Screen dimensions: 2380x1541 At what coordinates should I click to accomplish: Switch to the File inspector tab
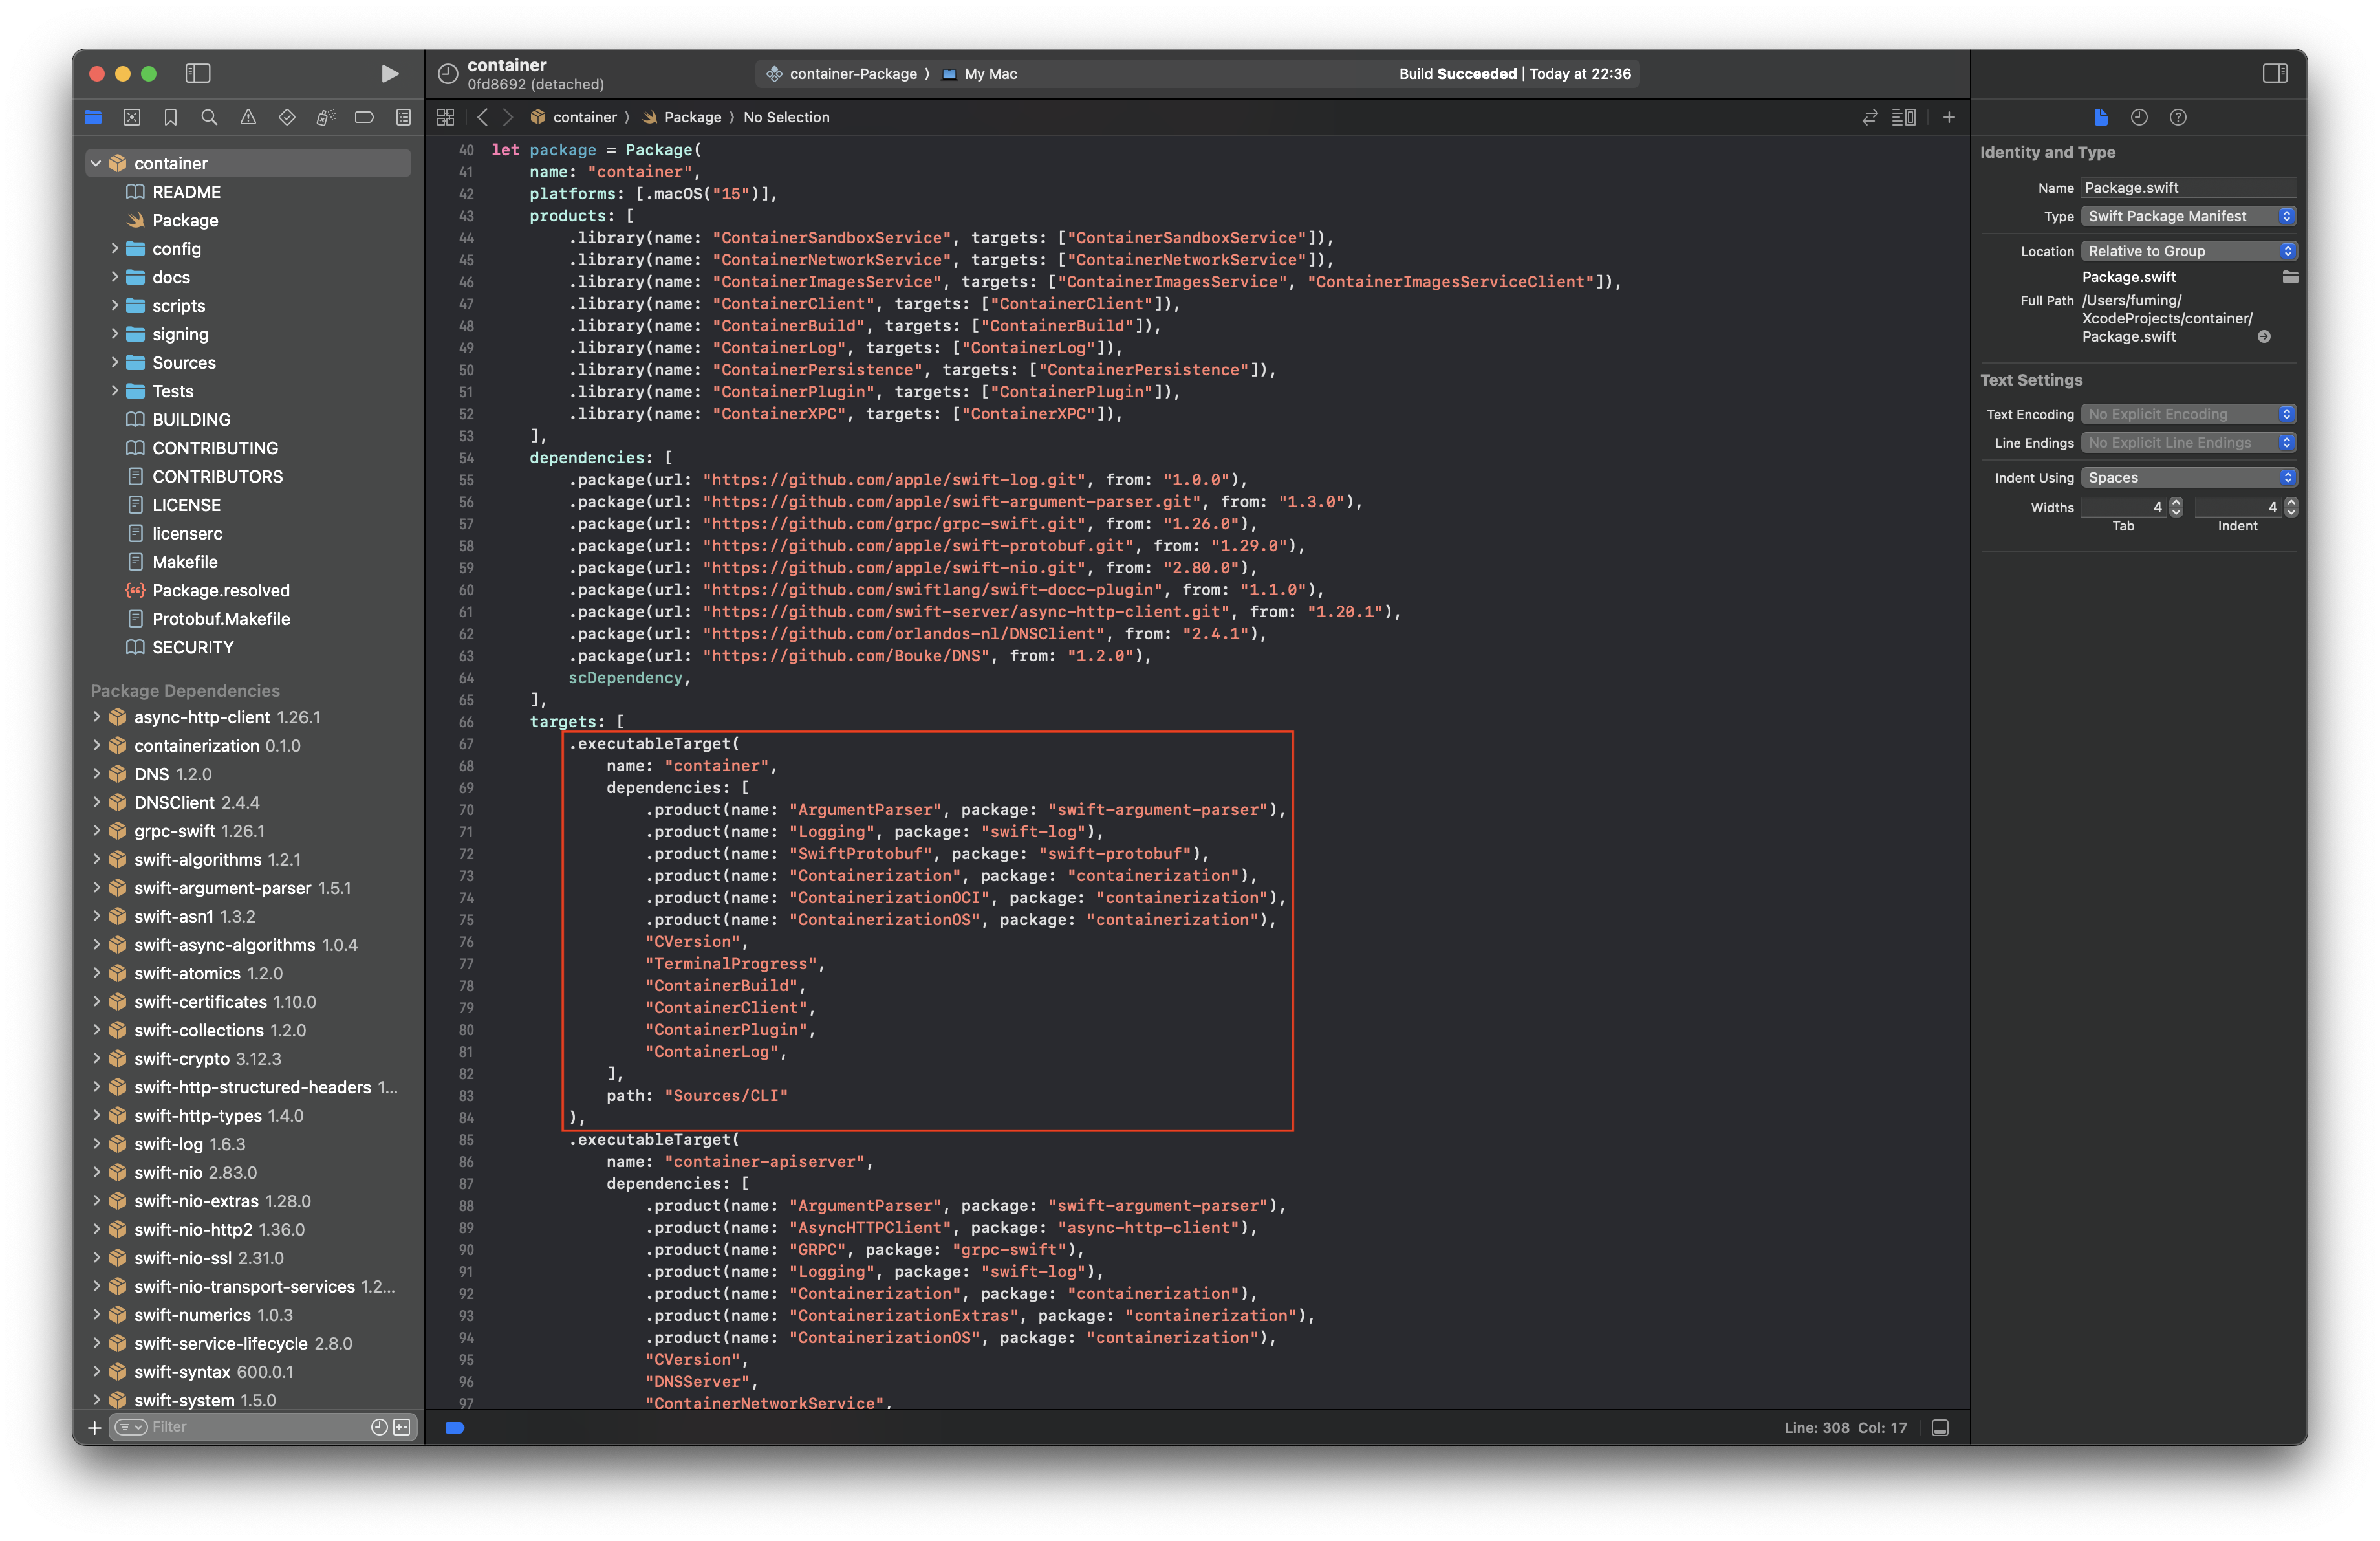(2100, 117)
